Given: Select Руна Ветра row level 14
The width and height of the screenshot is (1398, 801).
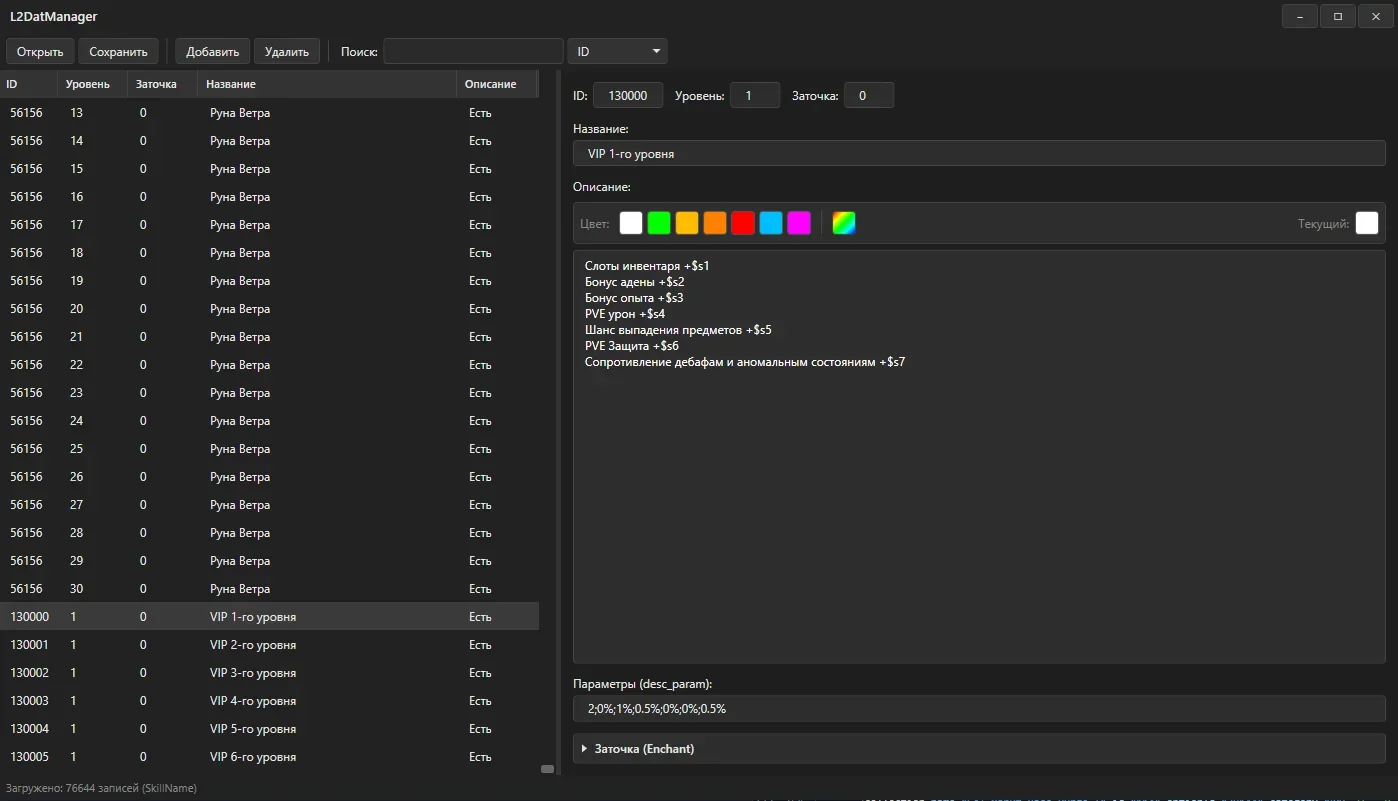Looking at the screenshot, I should point(269,140).
